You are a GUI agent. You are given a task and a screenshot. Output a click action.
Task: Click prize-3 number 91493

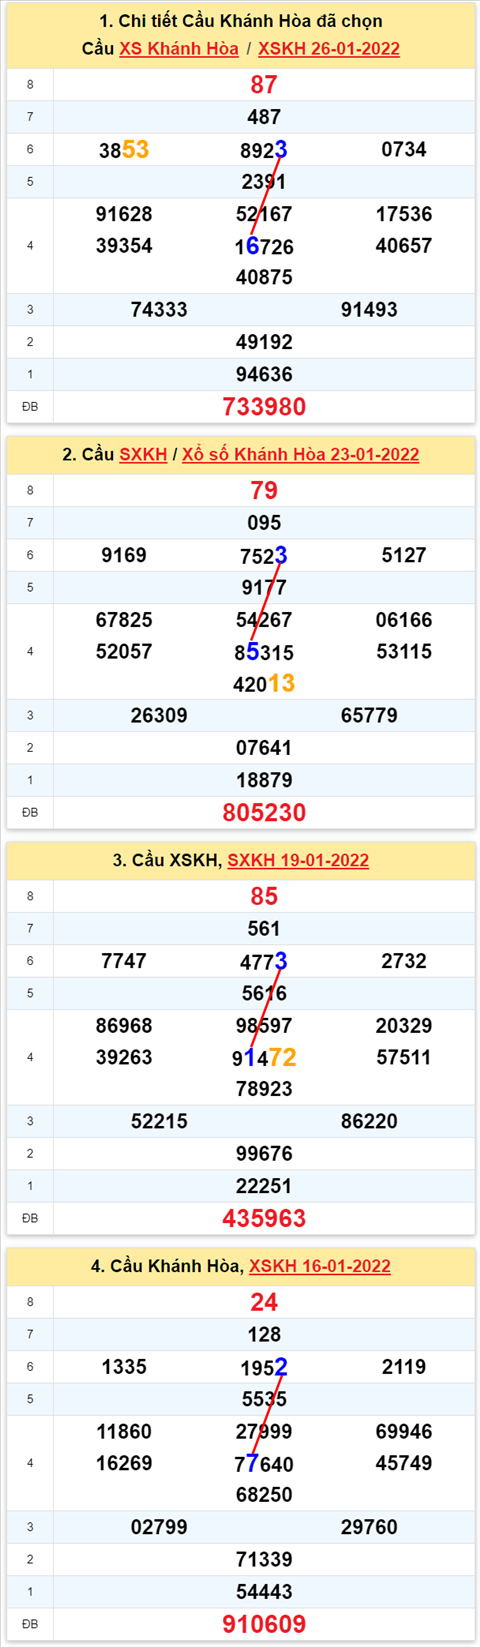[x=369, y=310]
